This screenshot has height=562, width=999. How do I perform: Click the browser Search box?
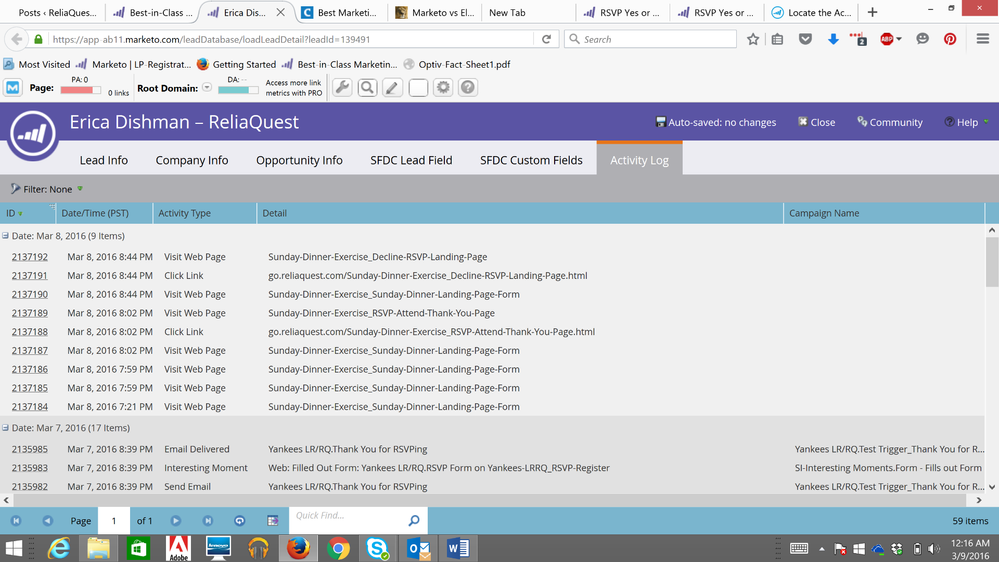[650, 40]
